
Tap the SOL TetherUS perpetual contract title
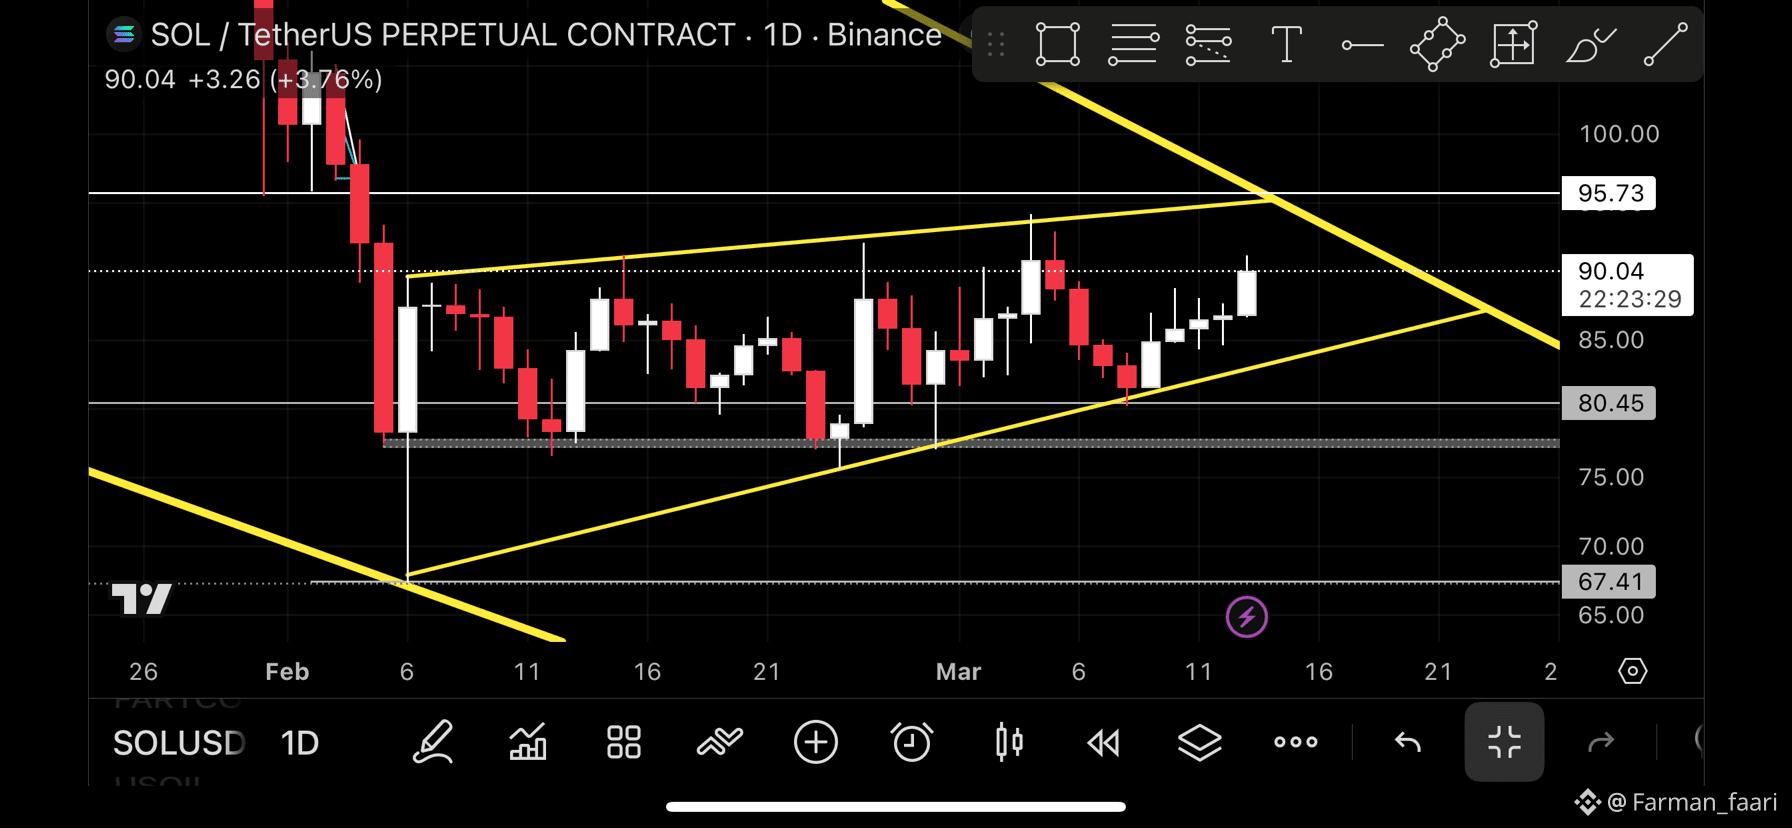click(x=546, y=35)
